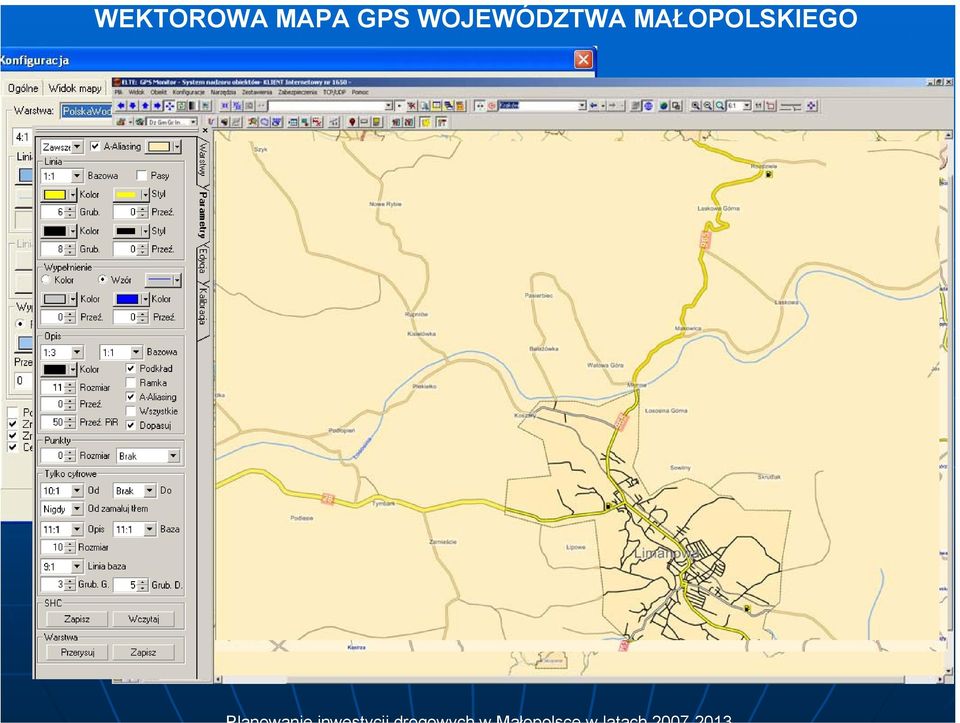Open the Widok menu
This screenshot has height=723, width=960.
point(137,92)
